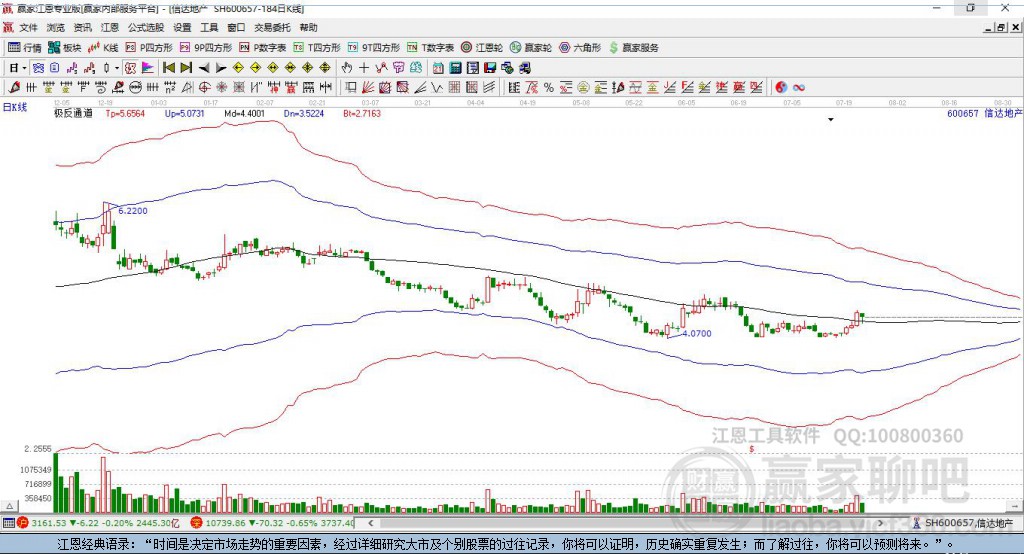Viewport: 1024px width, 554px height.
Task: Restore the inner document window
Action: pyautogui.click(x=1002, y=27)
